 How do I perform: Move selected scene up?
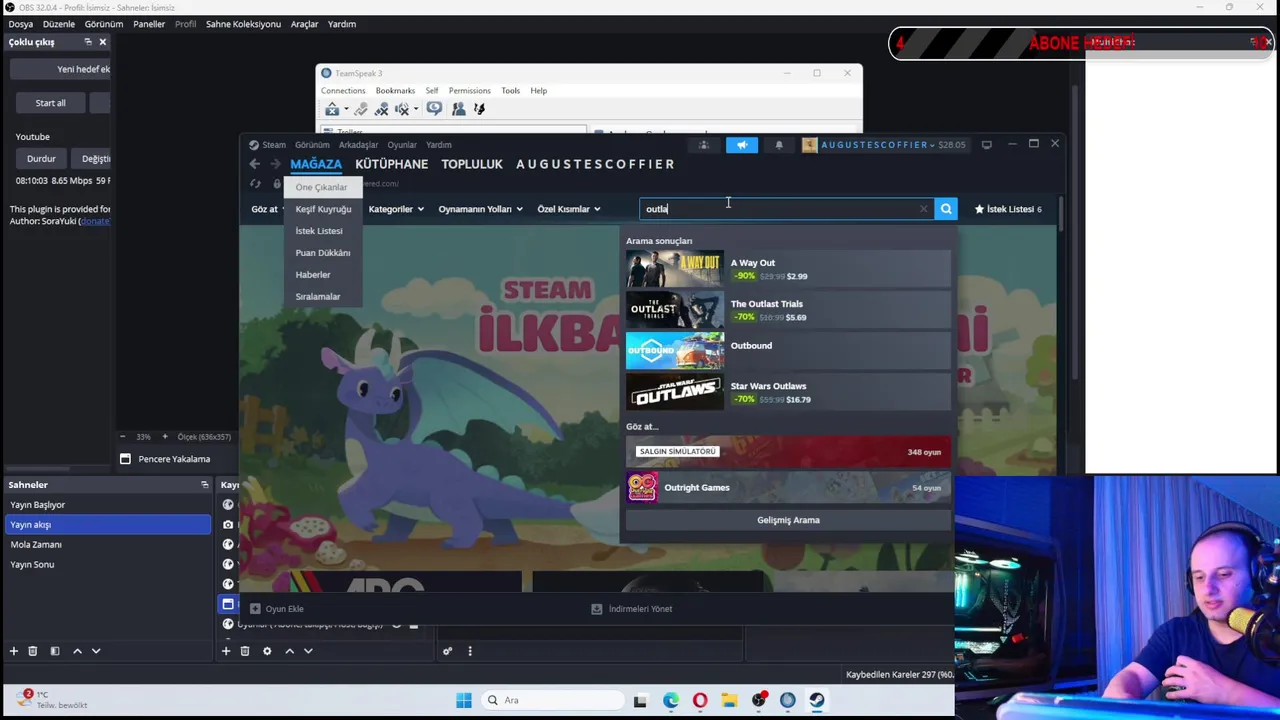point(77,651)
